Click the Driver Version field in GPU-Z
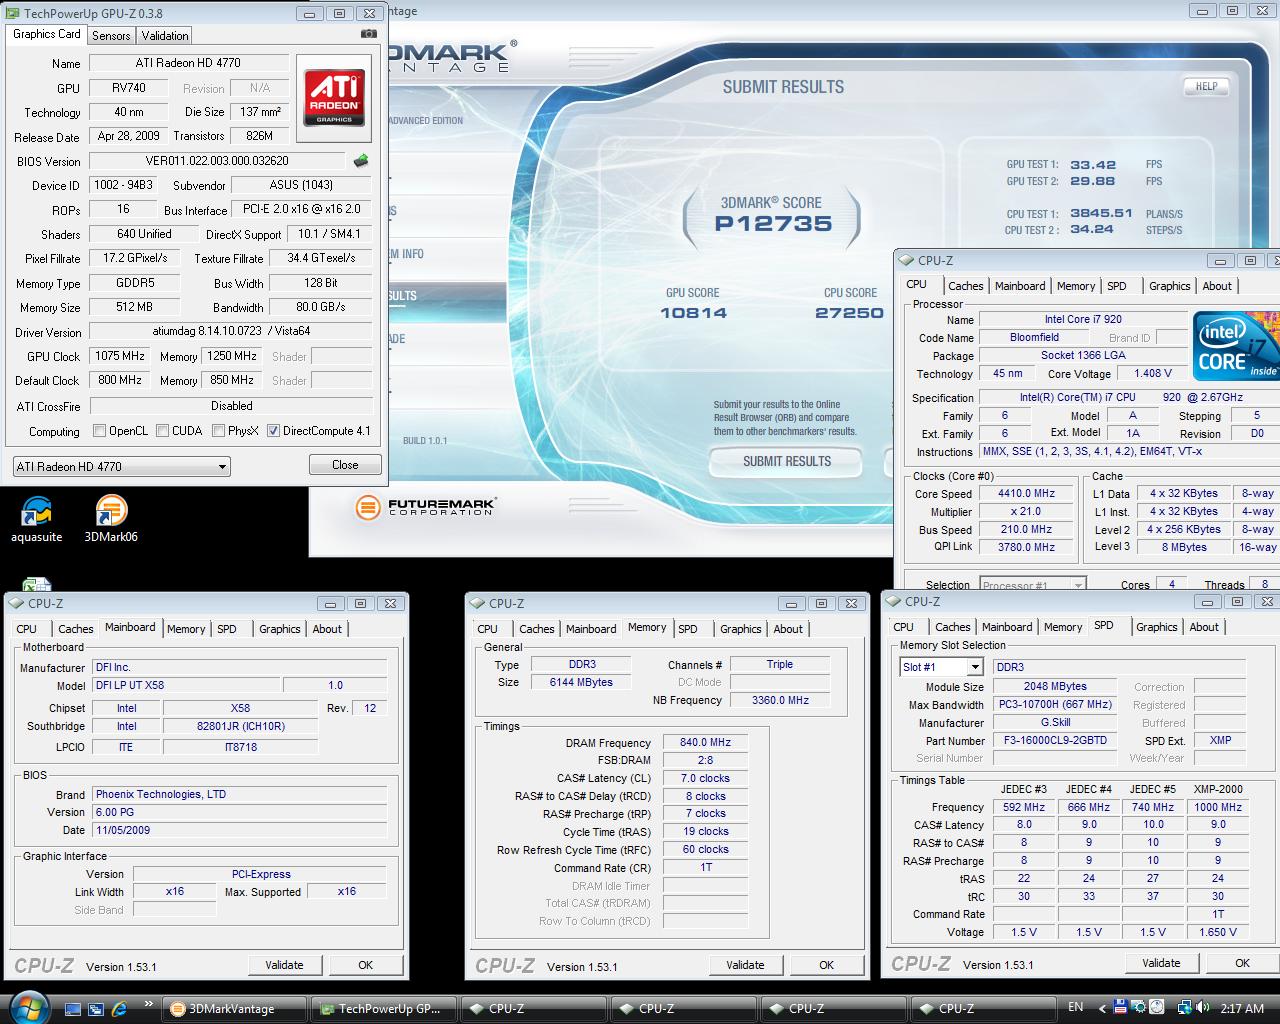 click(230, 332)
